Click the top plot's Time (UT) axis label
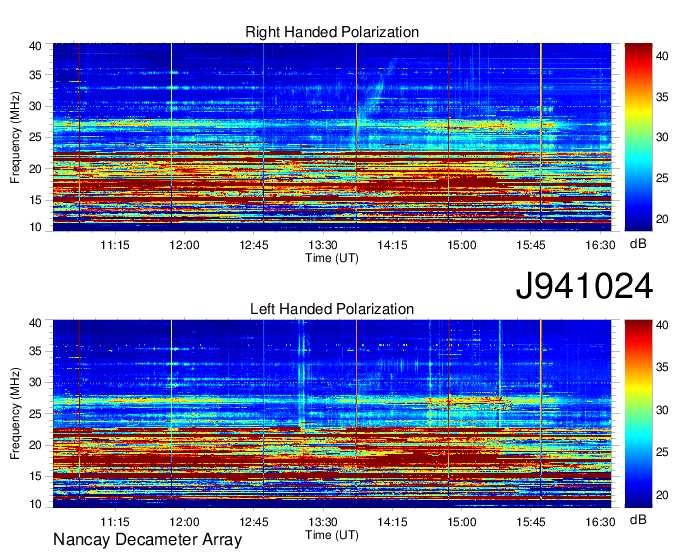This screenshot has width=680, height=552. click(332, 258)
